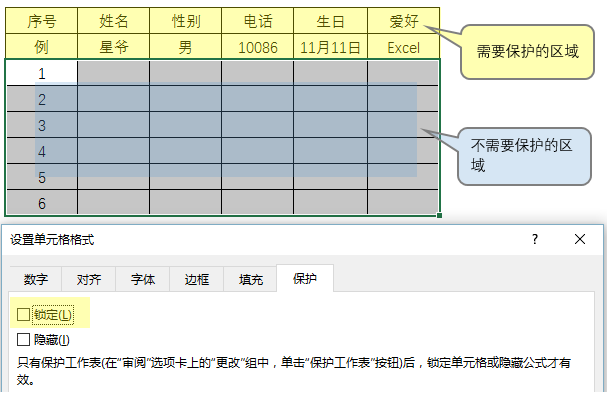Select the 生日 header cell
This screenshot has width=607, height=405.
click(x=330, y=21)
